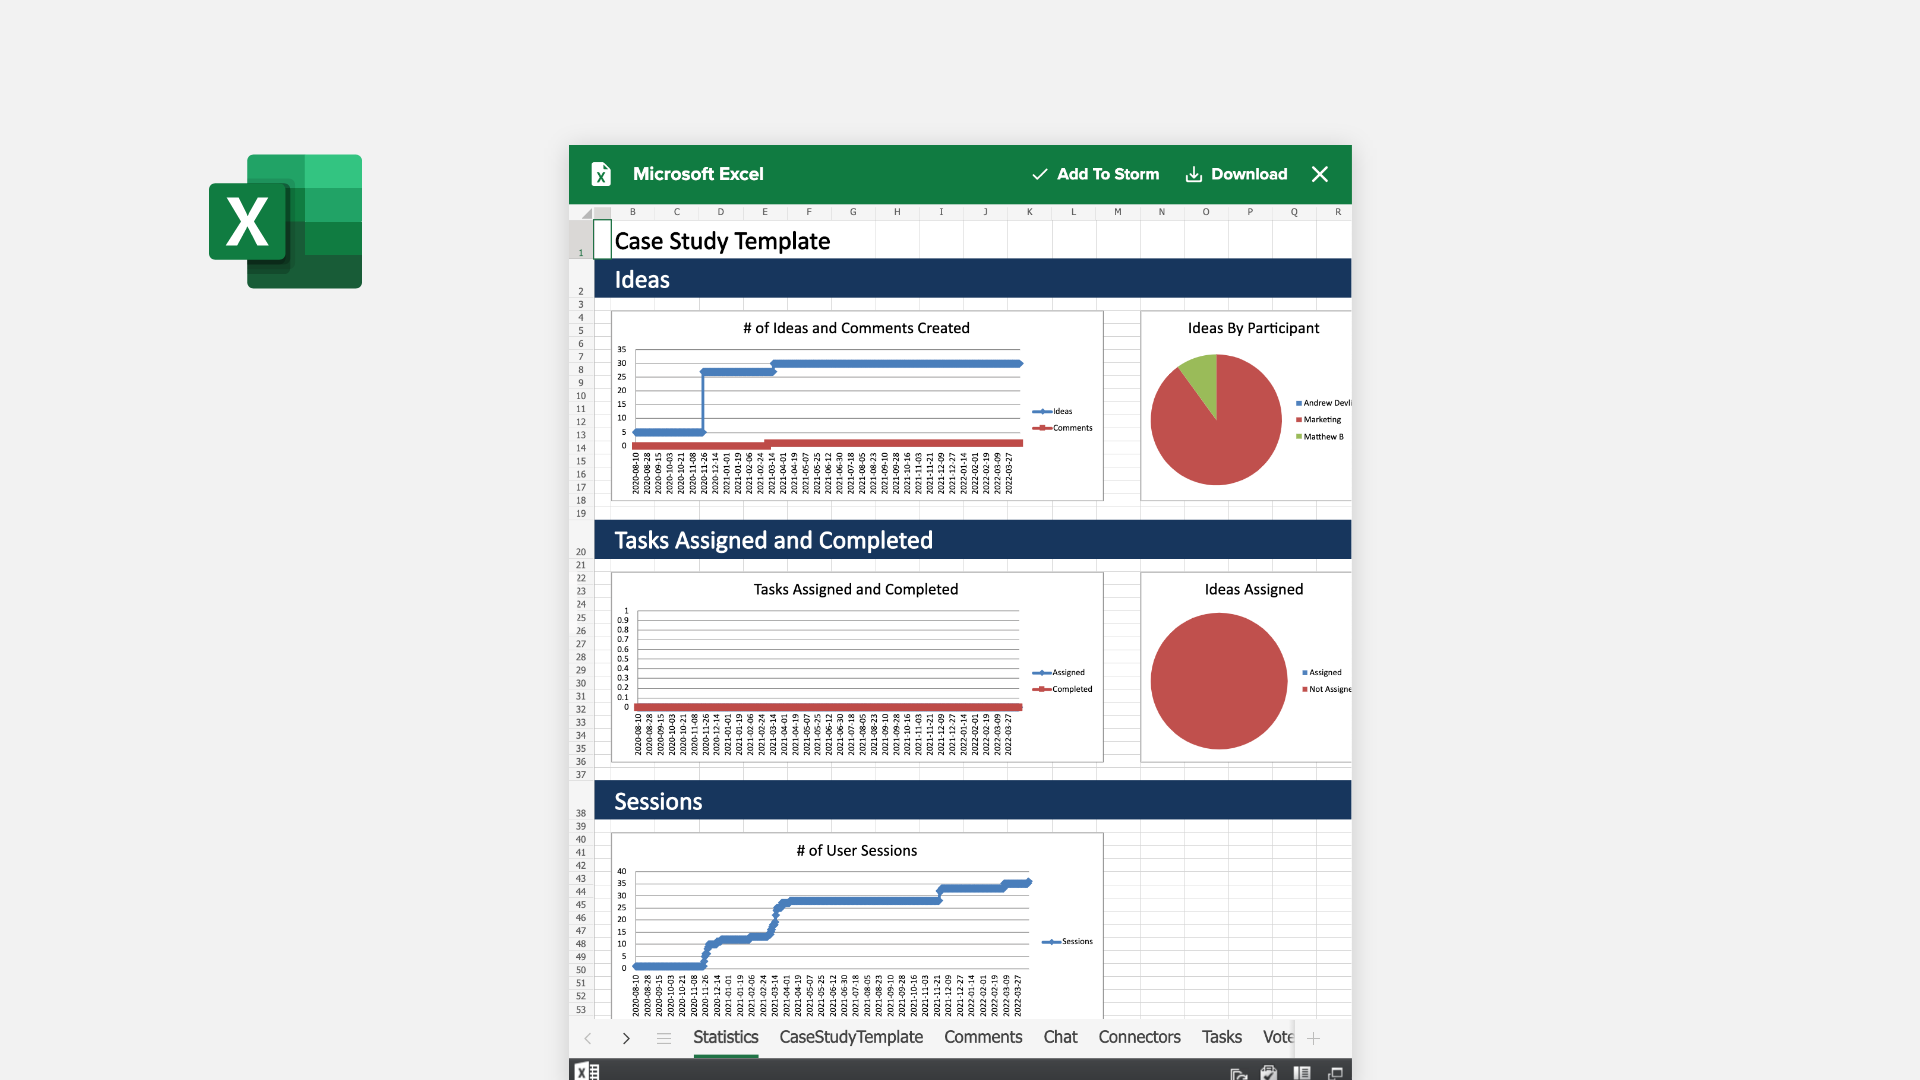Click the Matthew B legend entry
The image size is (1920, 1080).
click(x=1320, y=437)
